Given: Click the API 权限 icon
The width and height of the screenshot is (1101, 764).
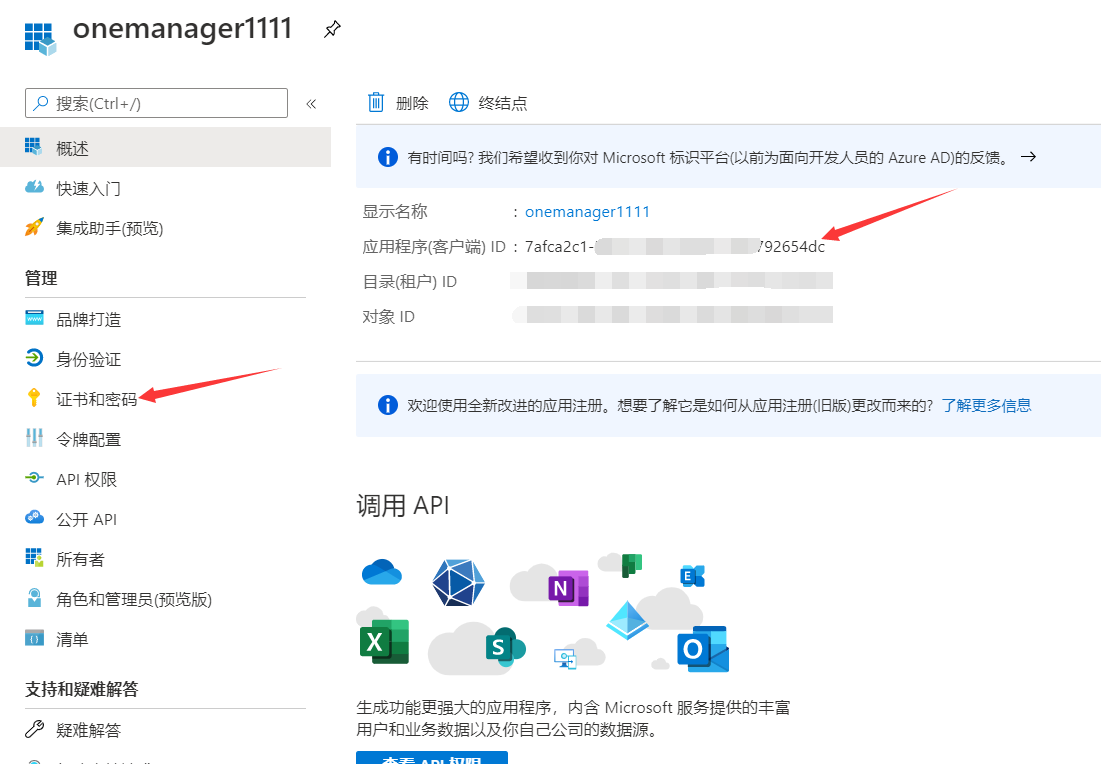Looking at the screenshot, I should point(35,479).
